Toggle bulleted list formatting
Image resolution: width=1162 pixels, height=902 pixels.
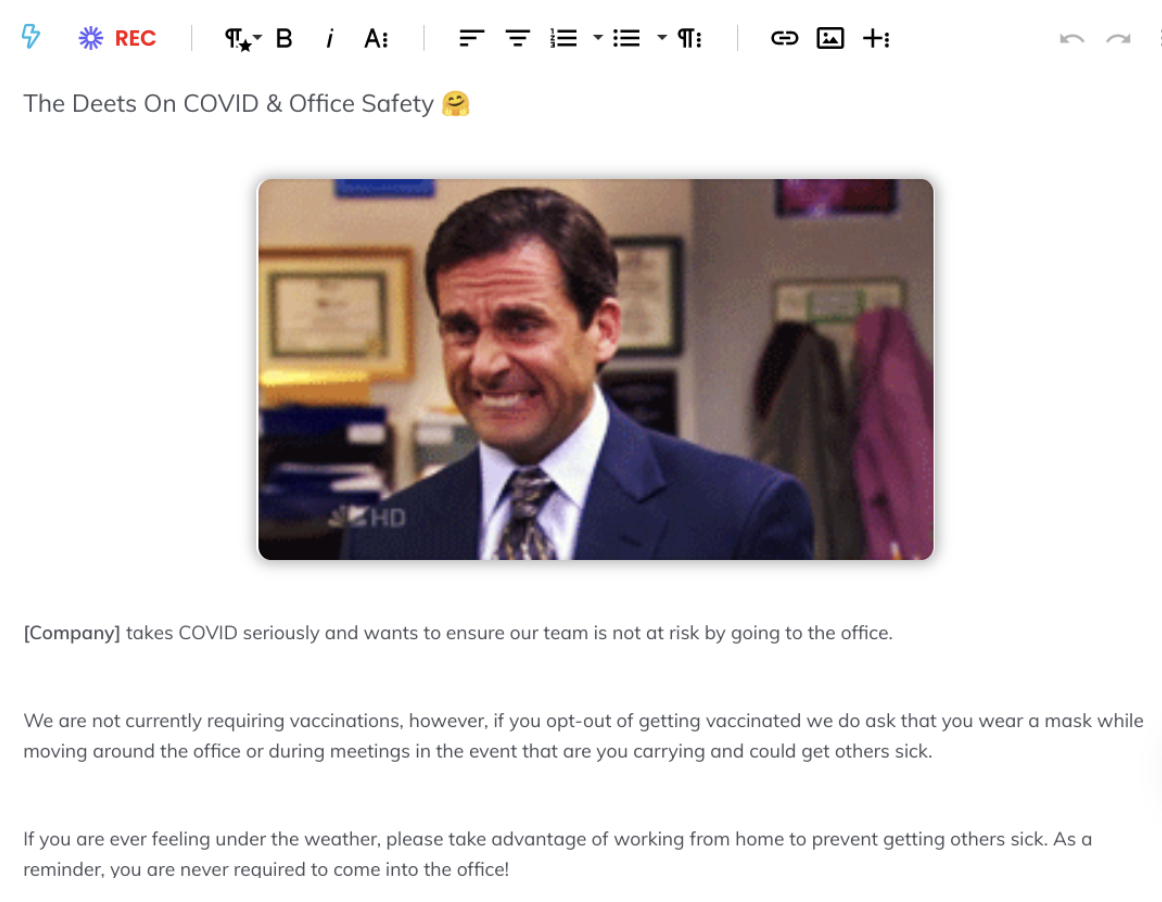(x=627, y=38)
